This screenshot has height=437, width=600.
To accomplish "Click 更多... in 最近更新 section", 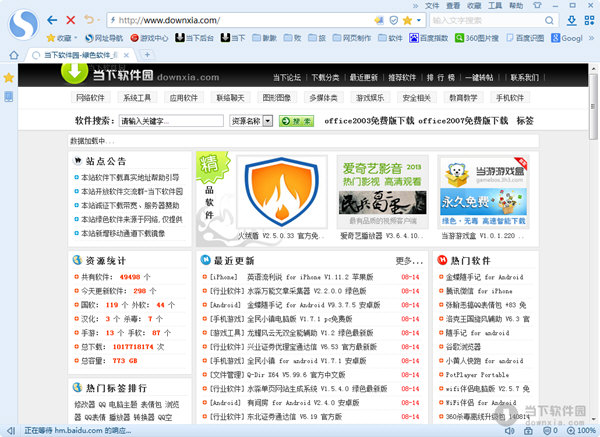I will coord(409,261).
